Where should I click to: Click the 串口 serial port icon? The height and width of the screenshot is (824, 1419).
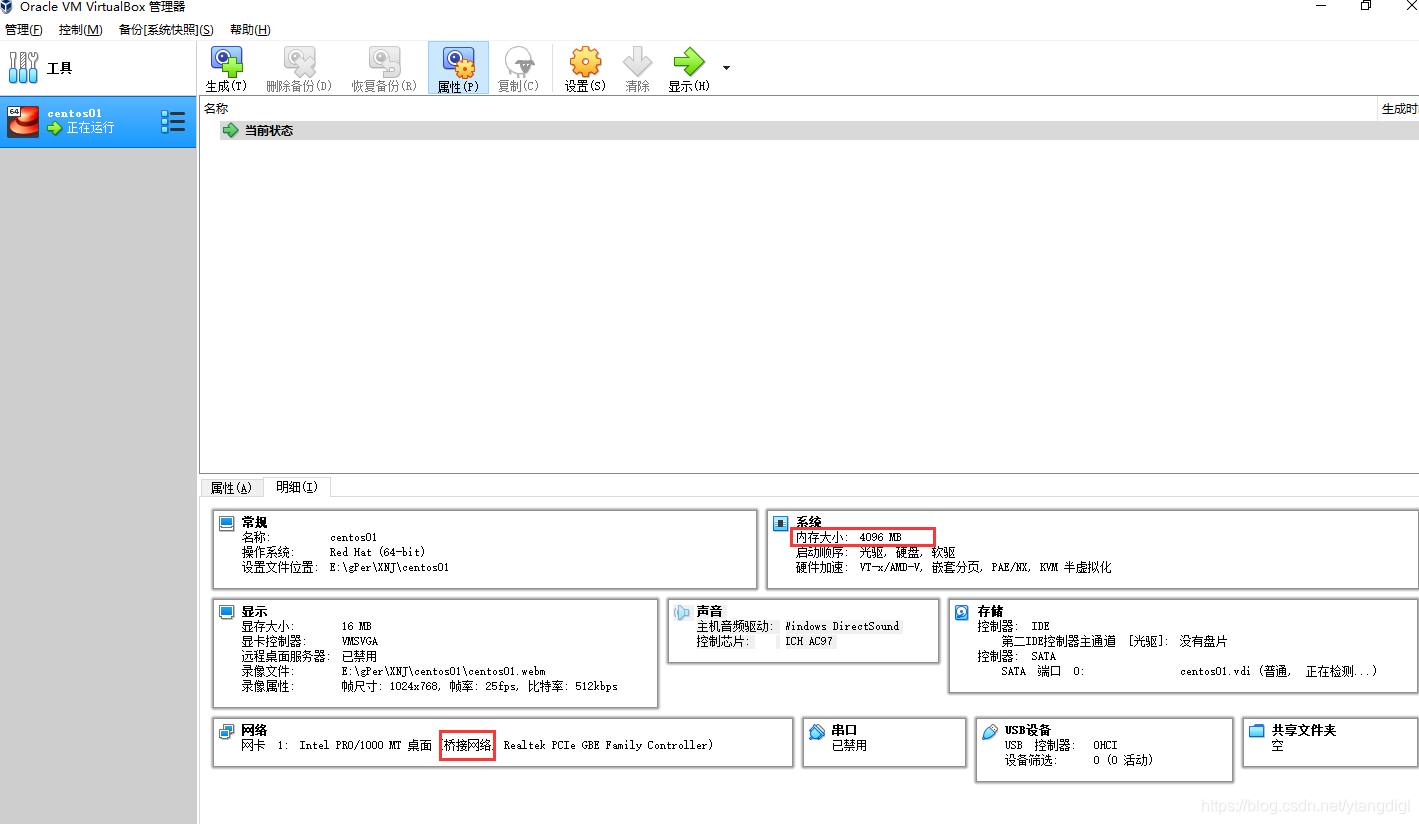pyautogui.click(x=816, y=731)
